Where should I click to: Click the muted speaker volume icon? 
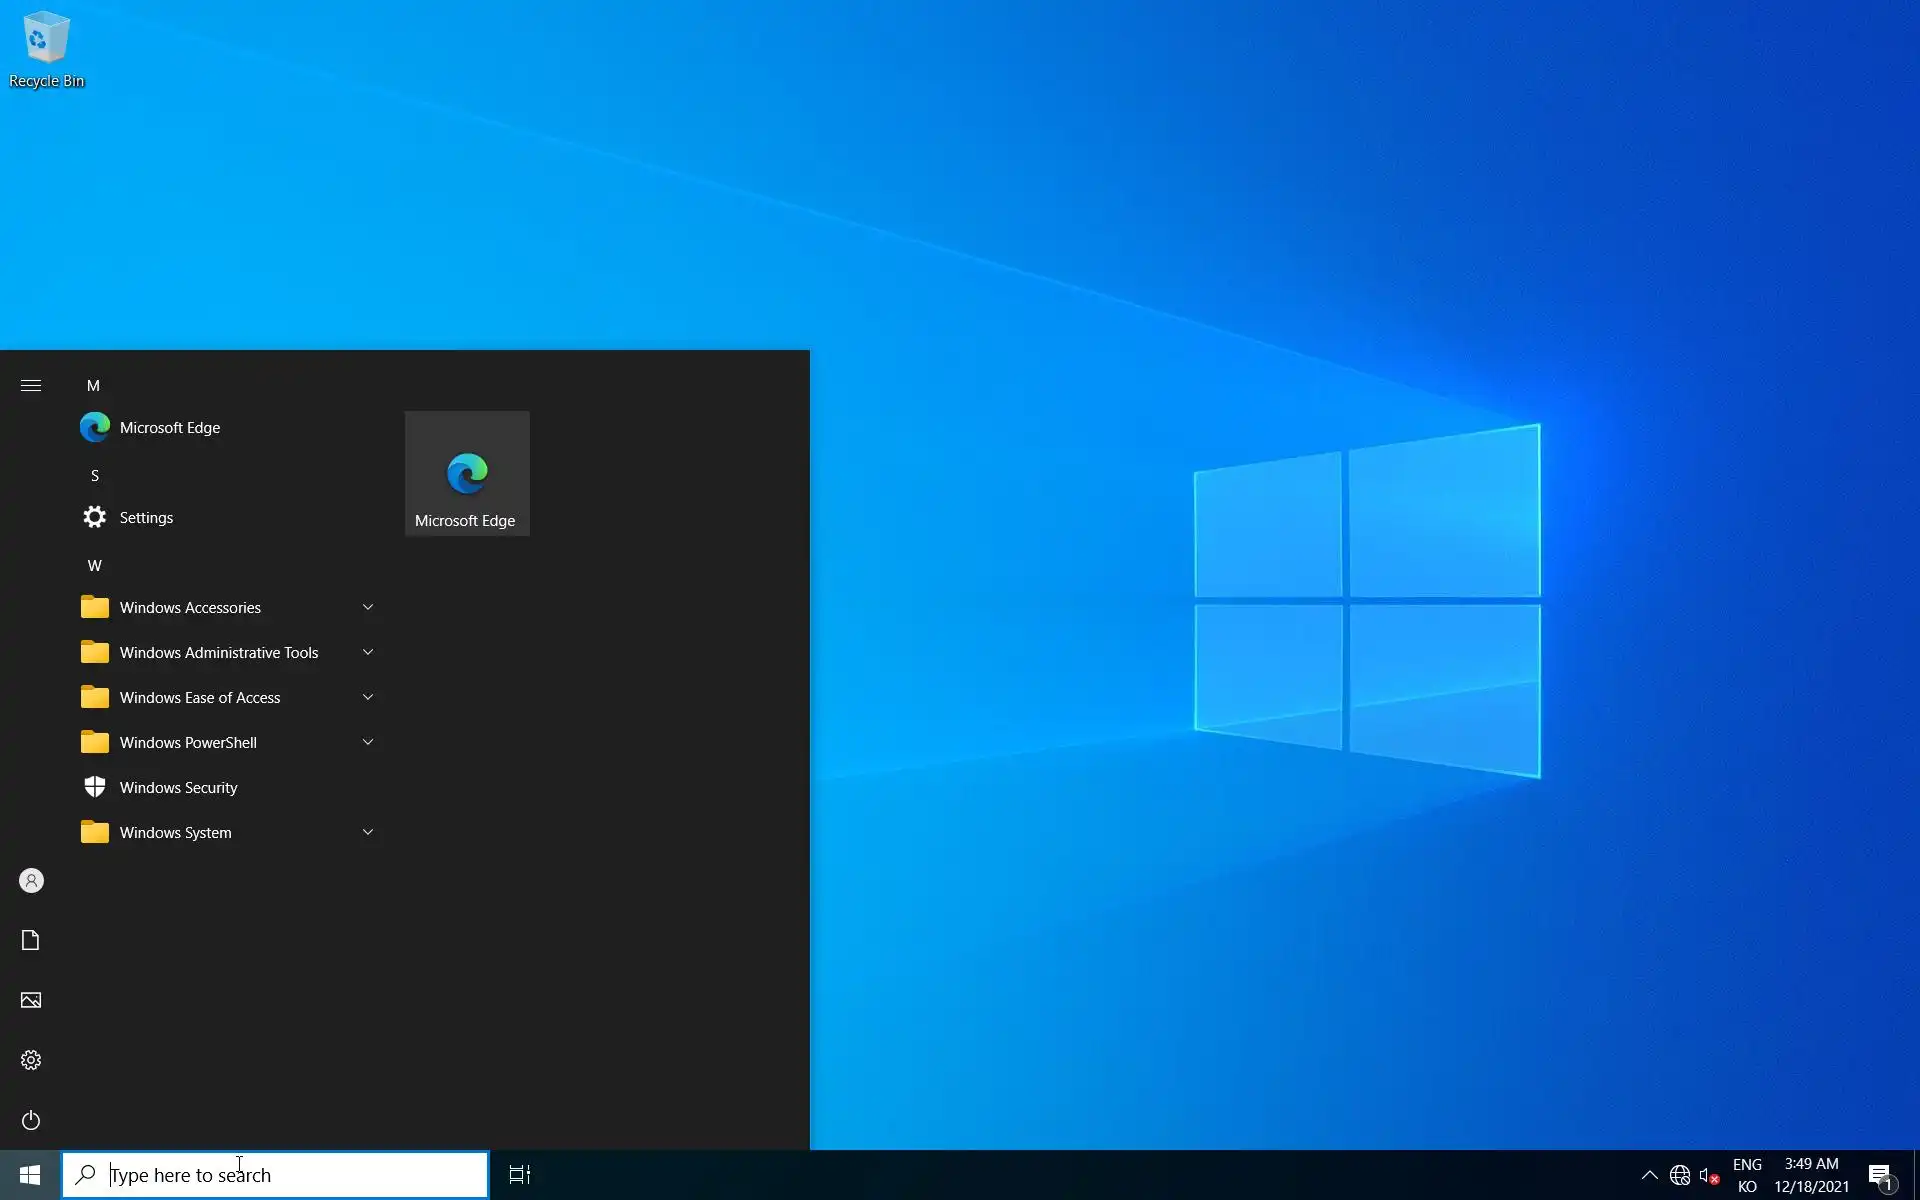(1708, 1175)
